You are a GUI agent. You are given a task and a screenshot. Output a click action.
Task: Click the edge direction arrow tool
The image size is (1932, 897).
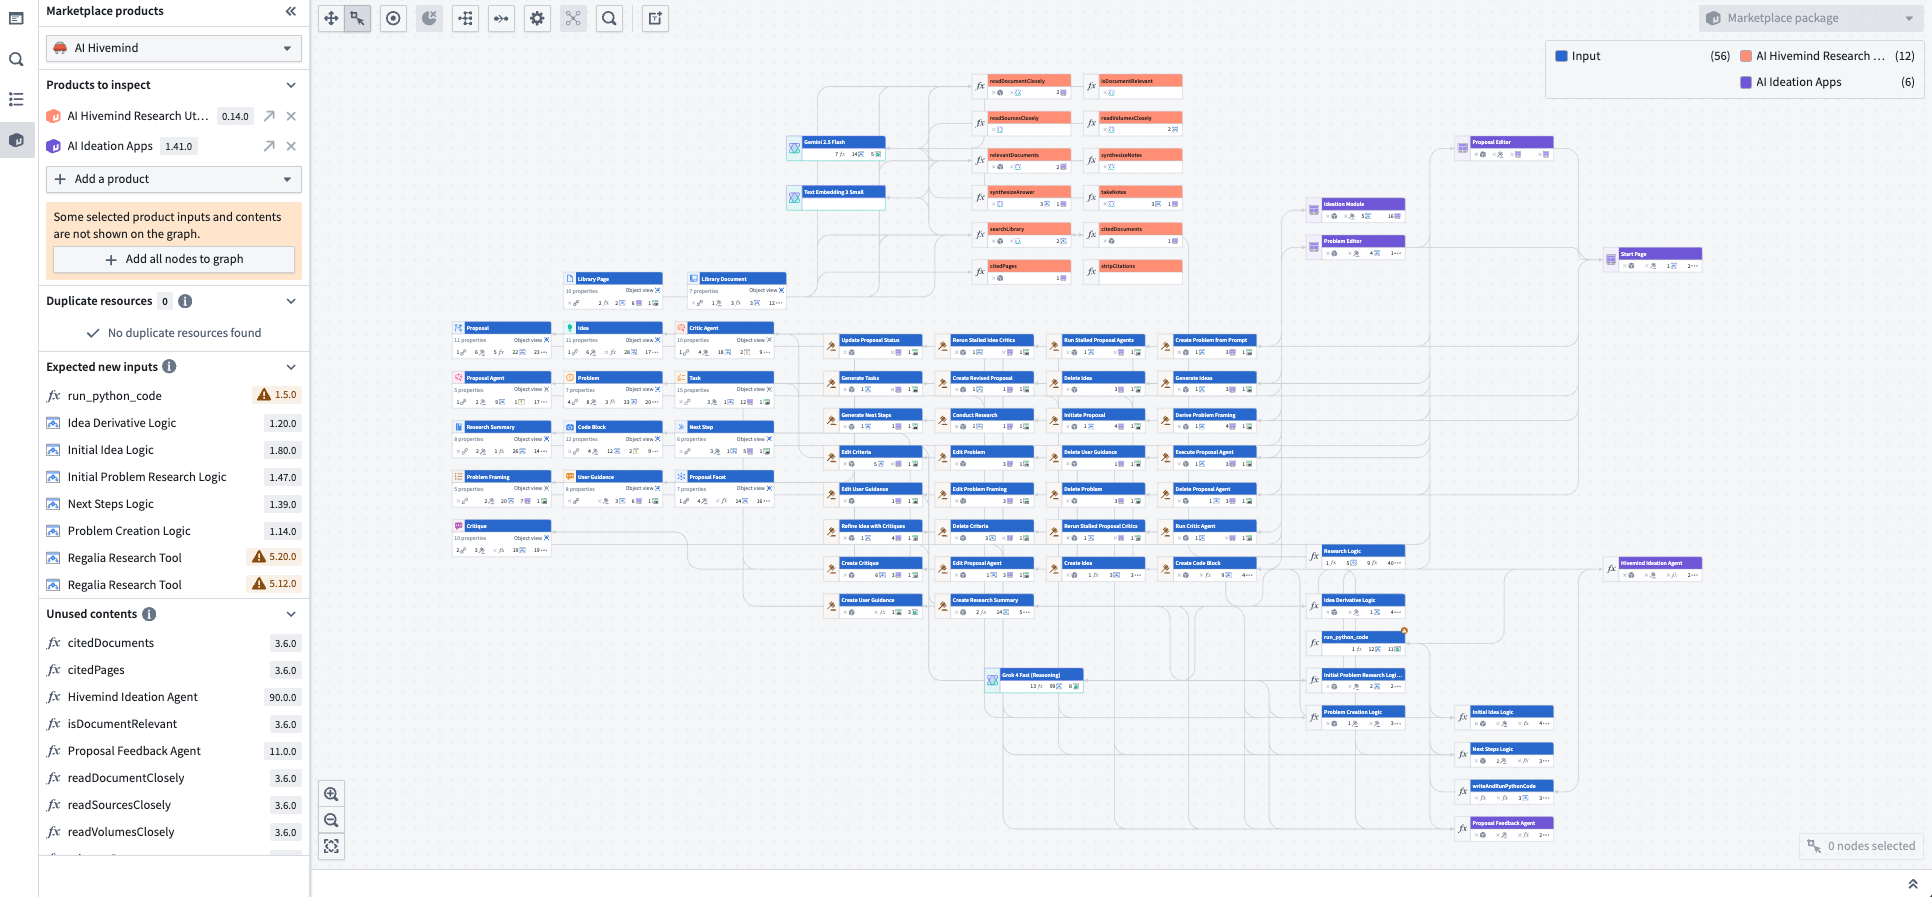point(502,18)
